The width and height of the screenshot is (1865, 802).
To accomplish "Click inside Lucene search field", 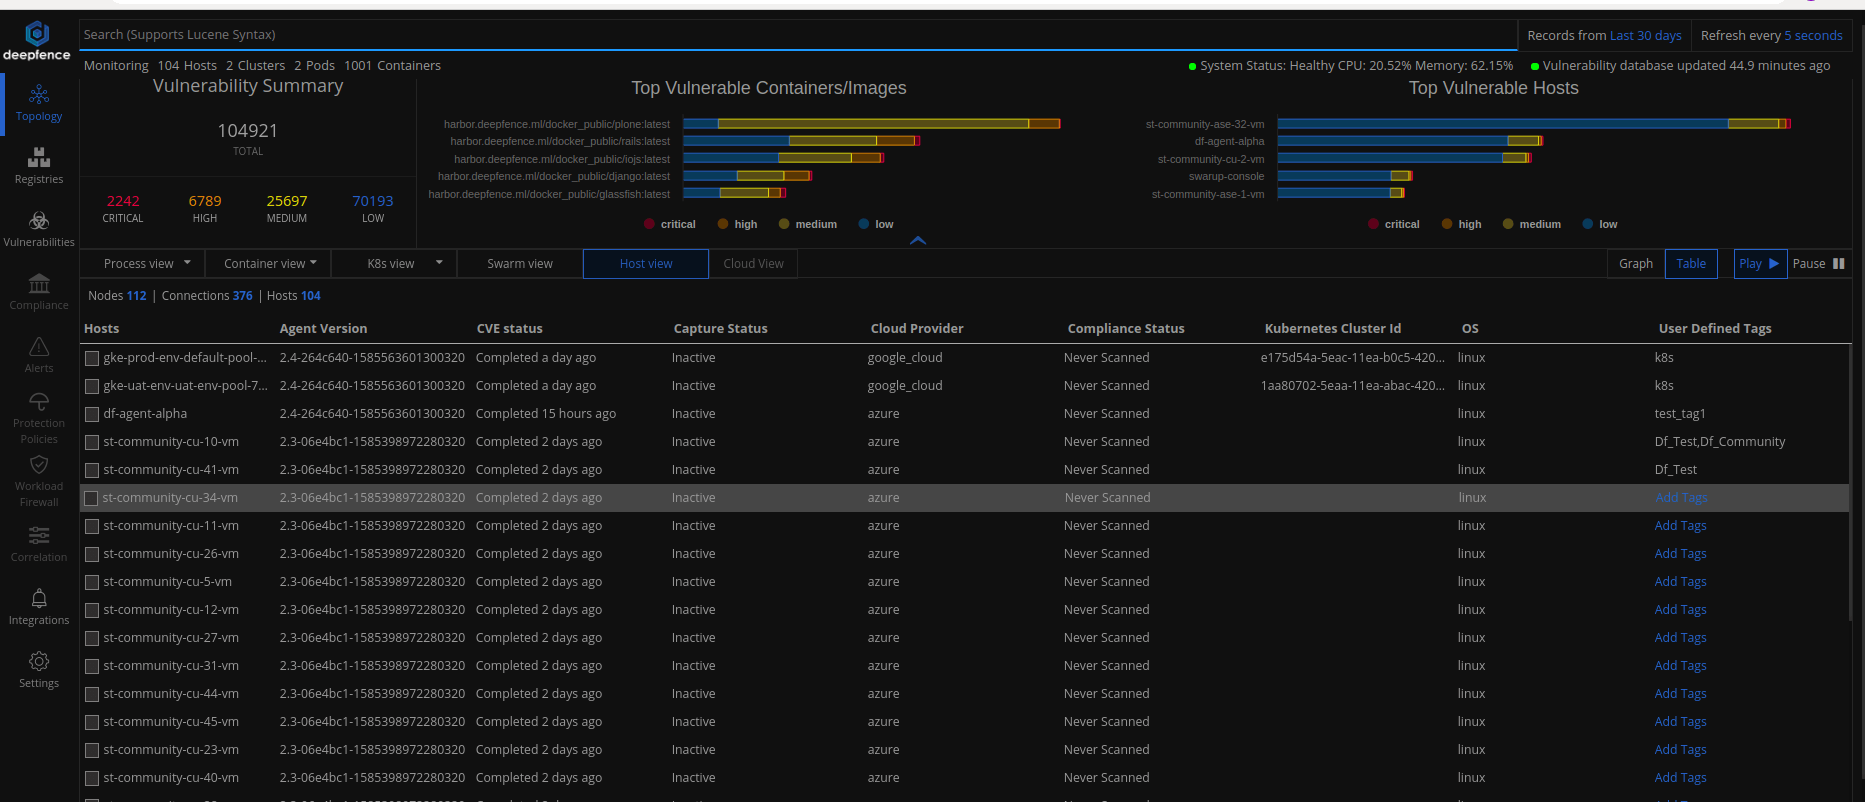I will pos(797,35).
